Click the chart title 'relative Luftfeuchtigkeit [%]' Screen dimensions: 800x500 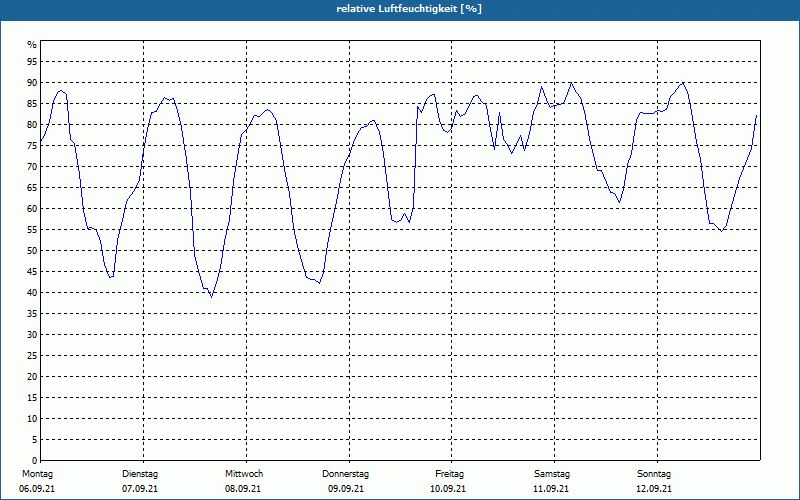409,9
